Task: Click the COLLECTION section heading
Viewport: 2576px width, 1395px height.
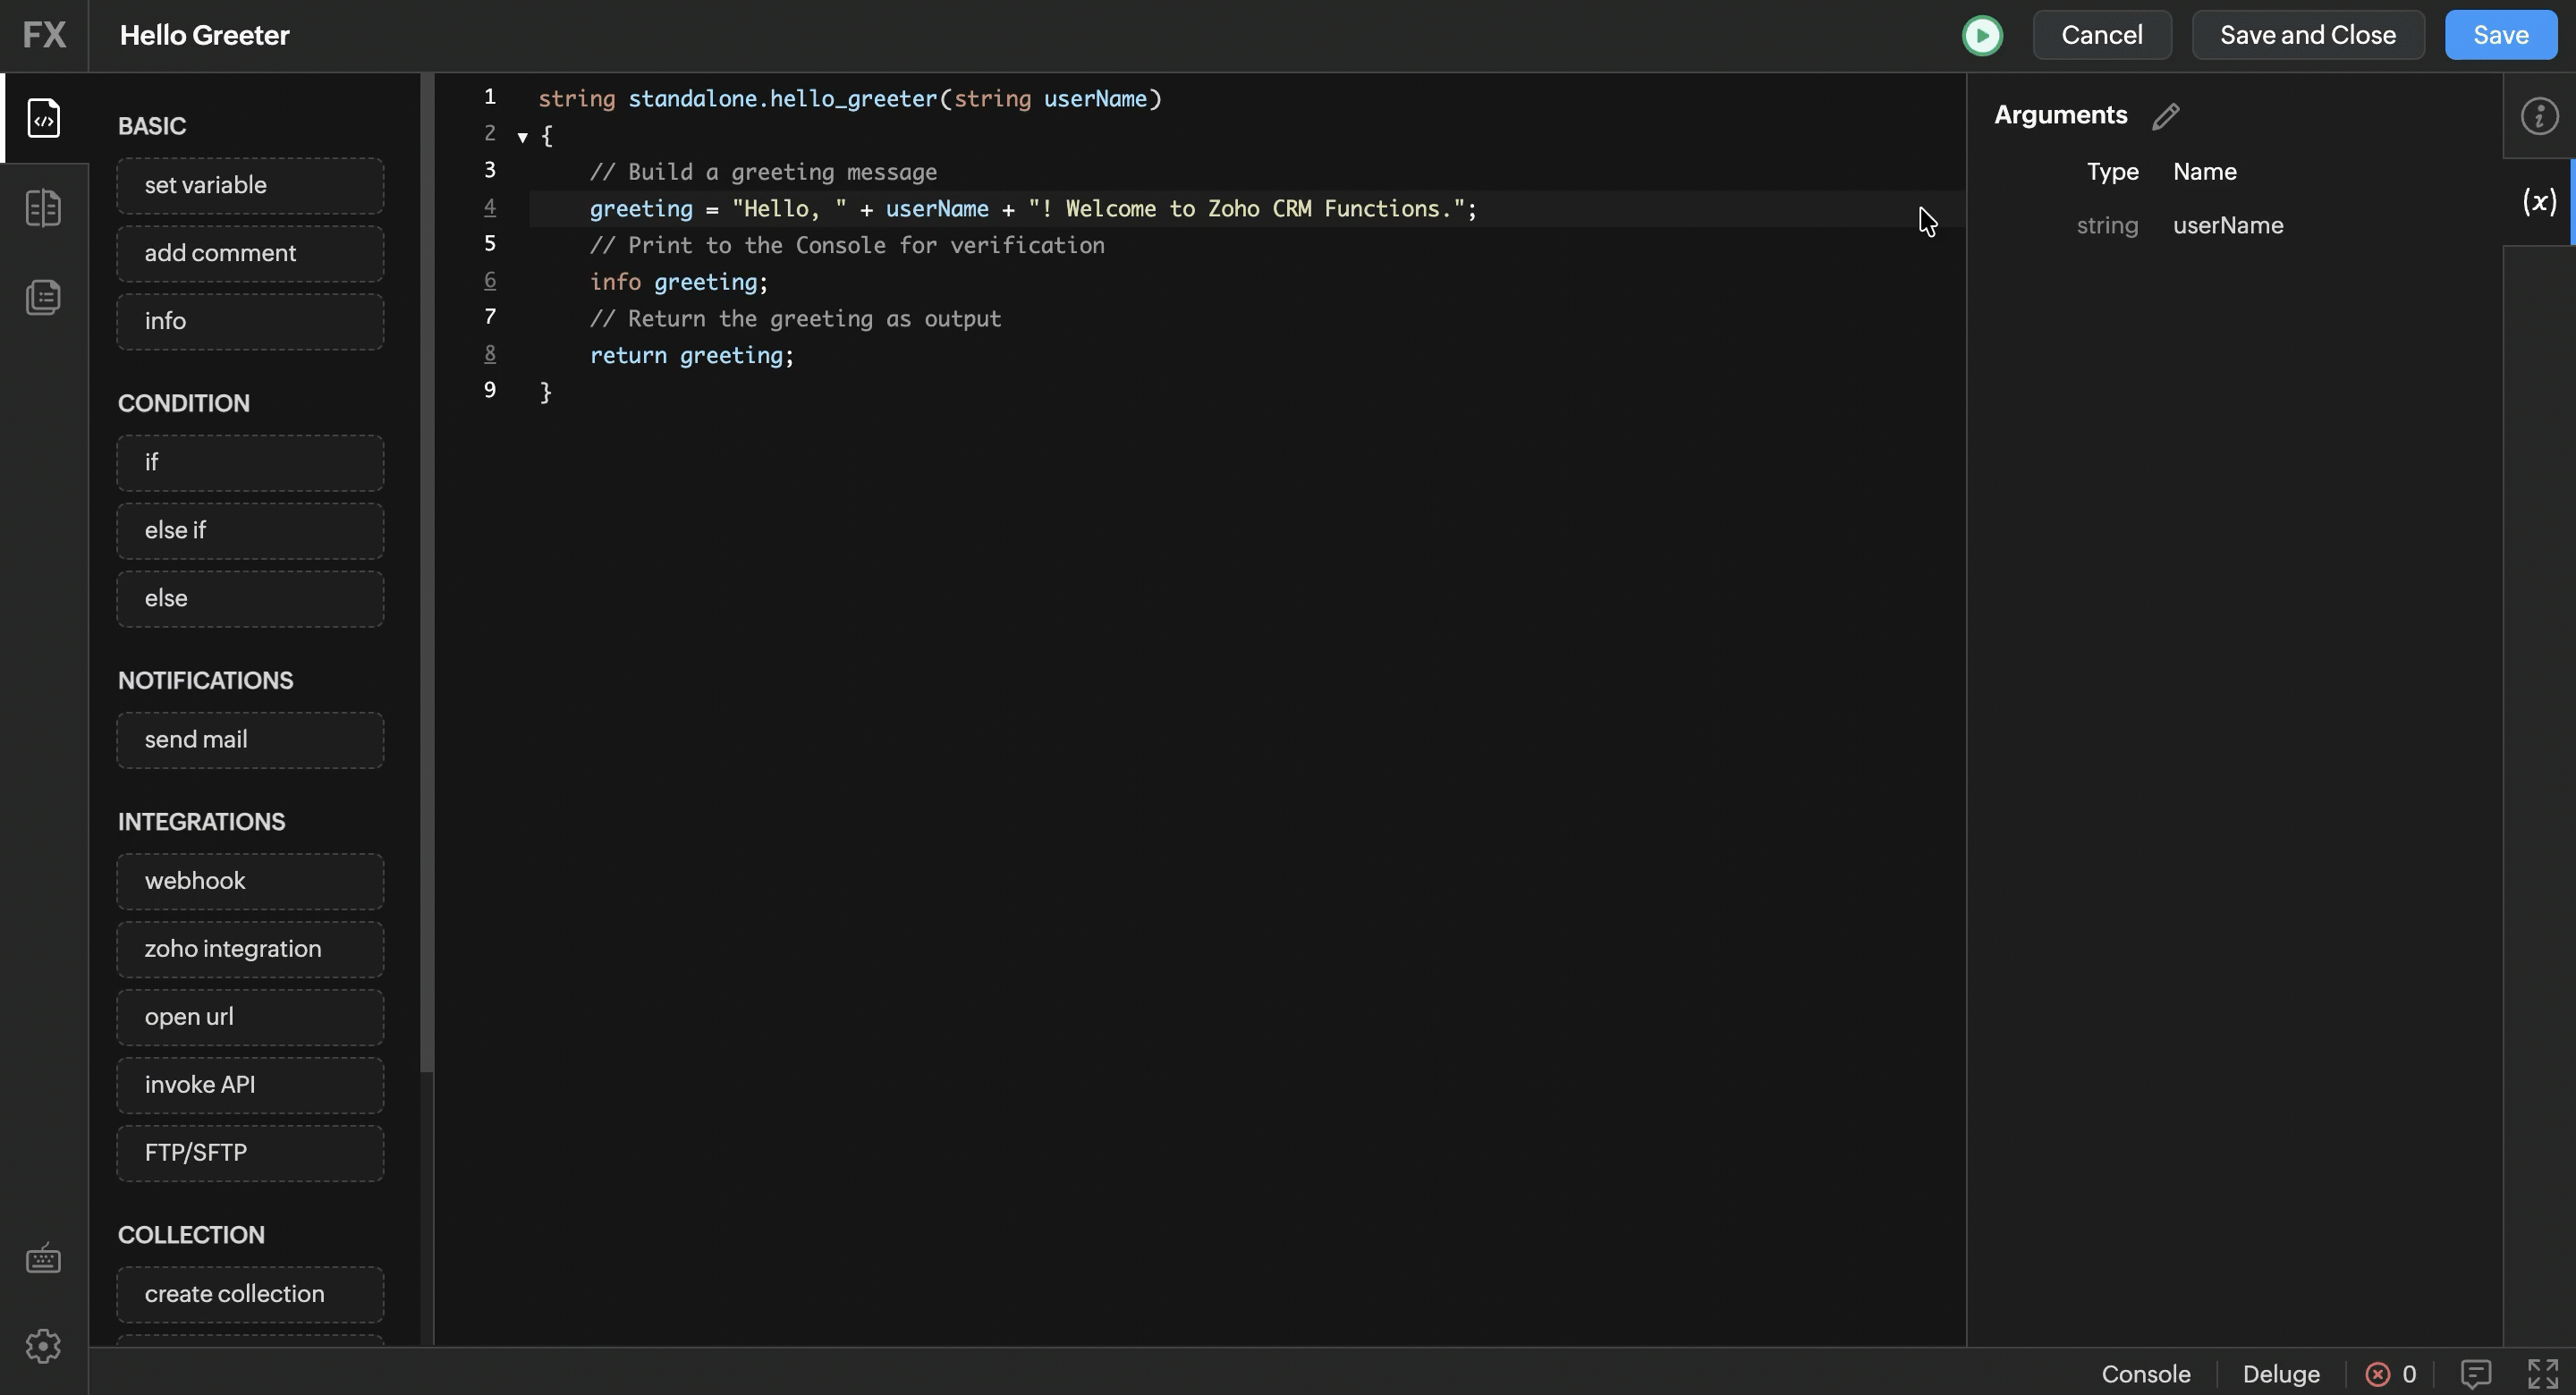Action: [x=192, y=1235]
